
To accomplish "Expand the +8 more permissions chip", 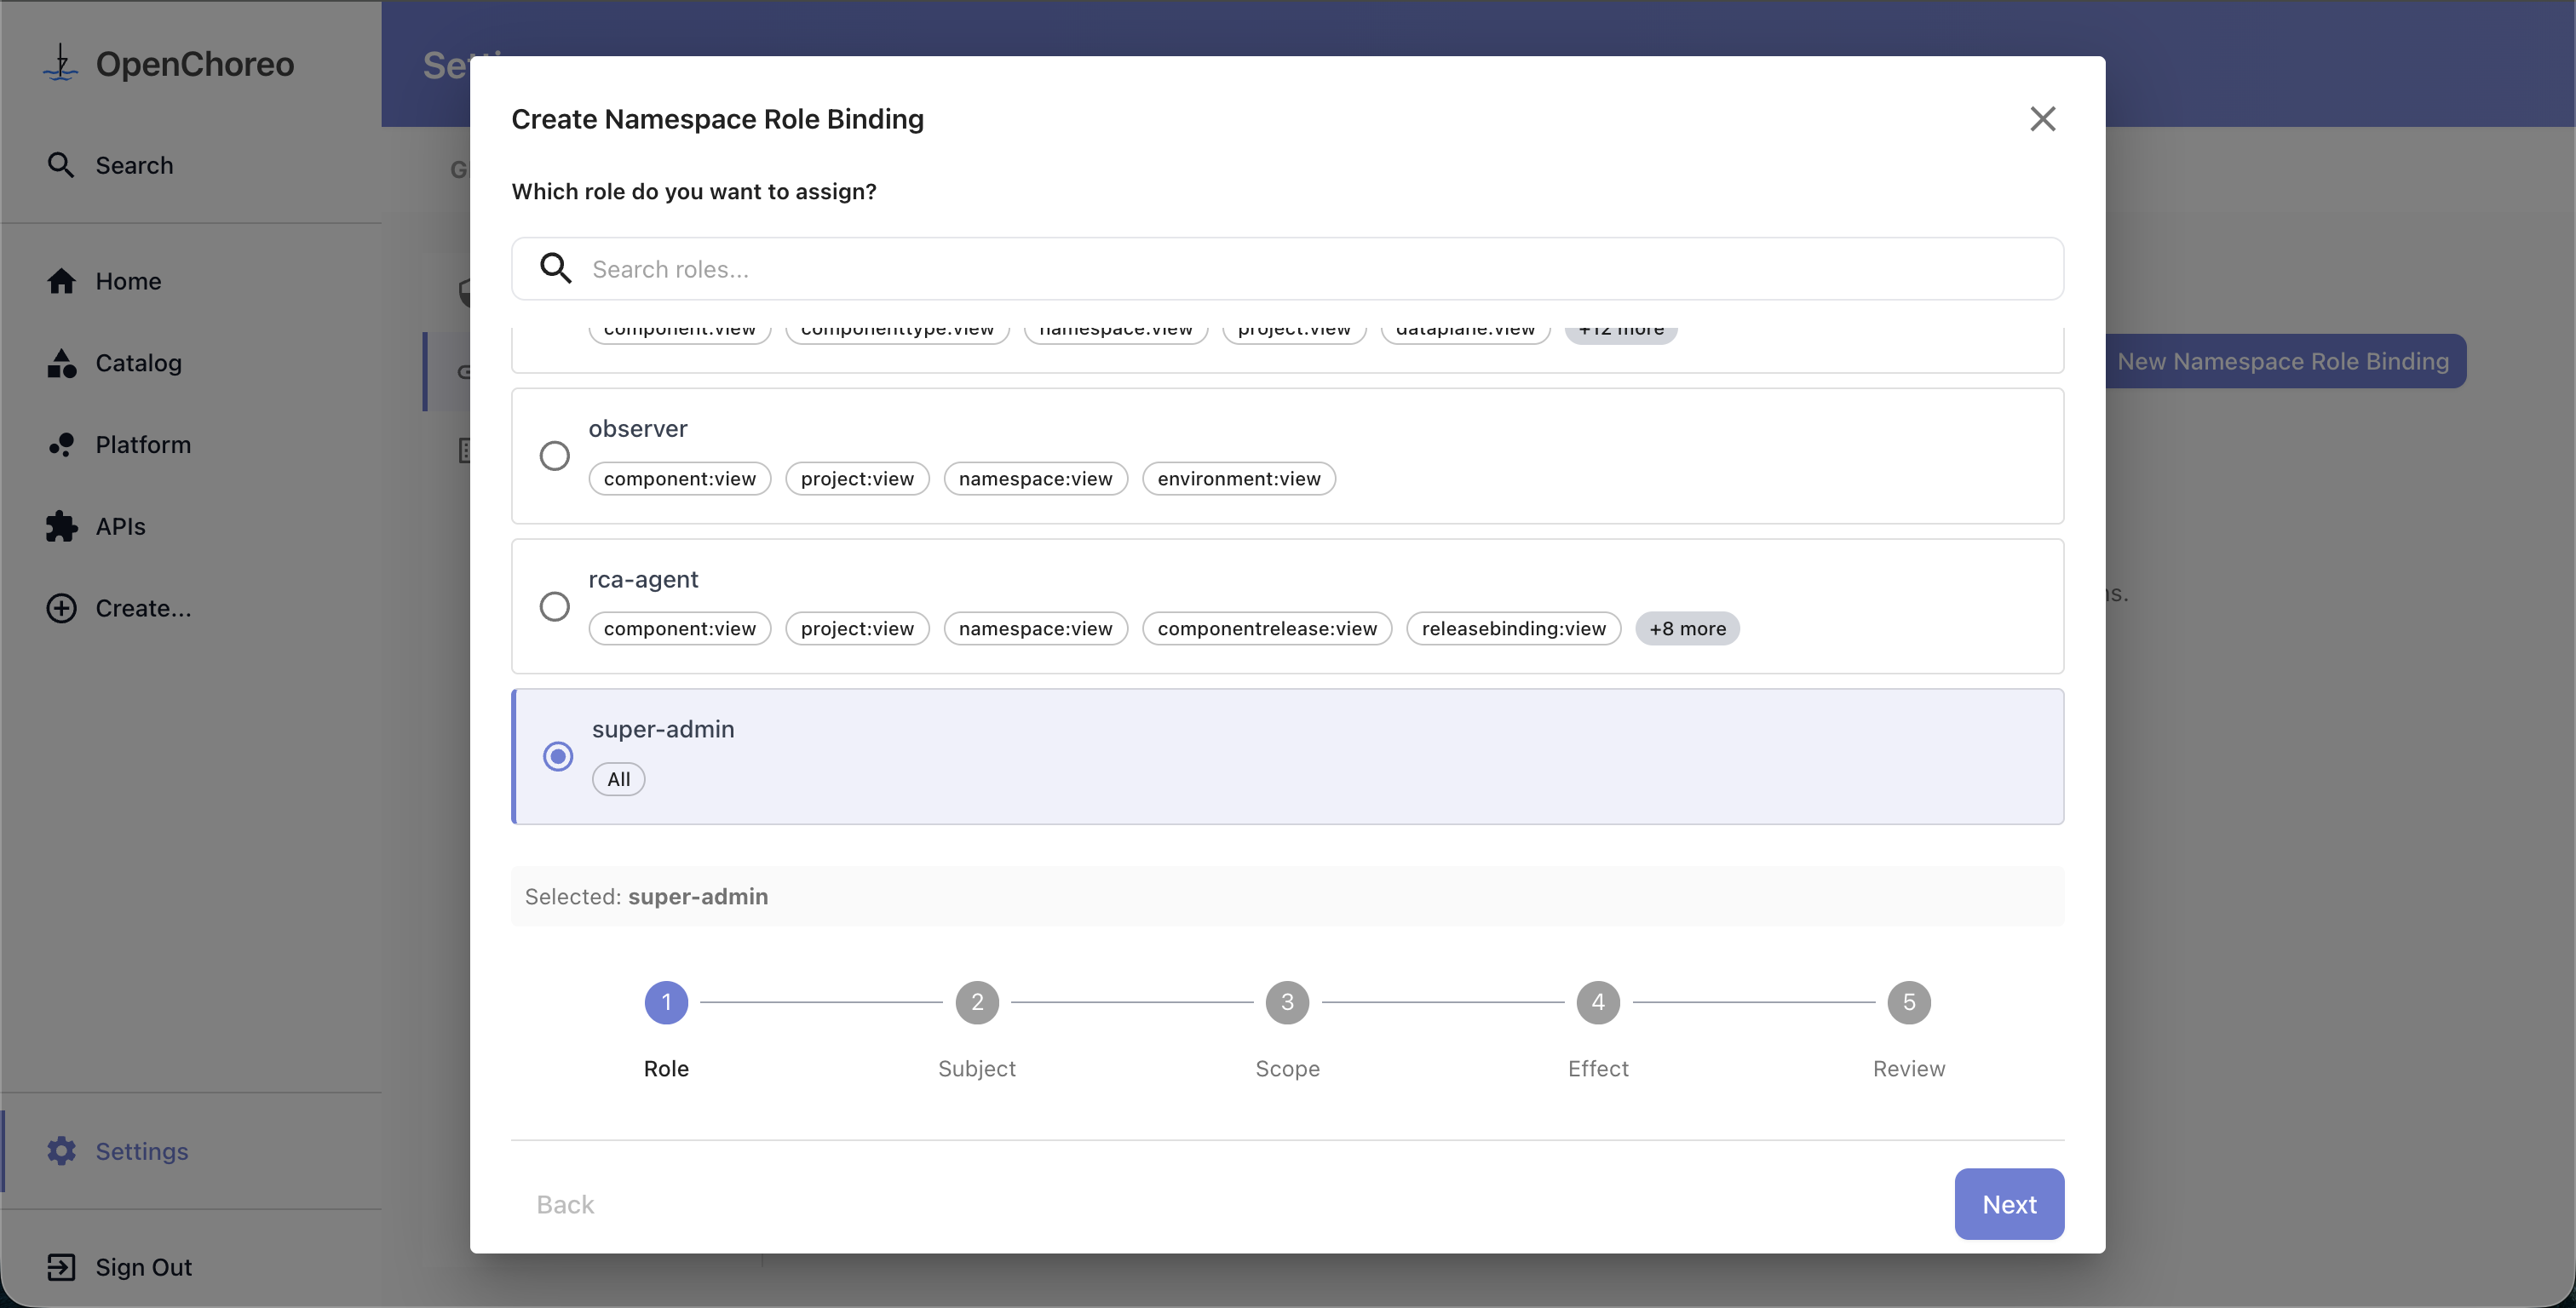I will coord(1687,629).
